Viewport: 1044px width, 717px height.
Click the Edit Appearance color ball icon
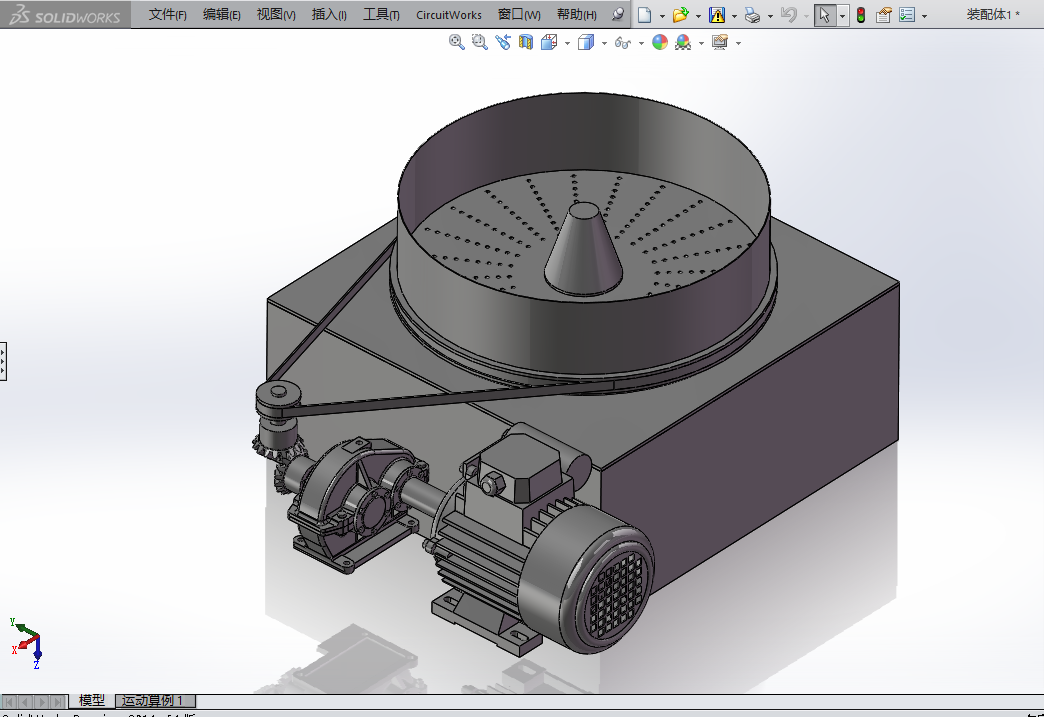(659, 42)
